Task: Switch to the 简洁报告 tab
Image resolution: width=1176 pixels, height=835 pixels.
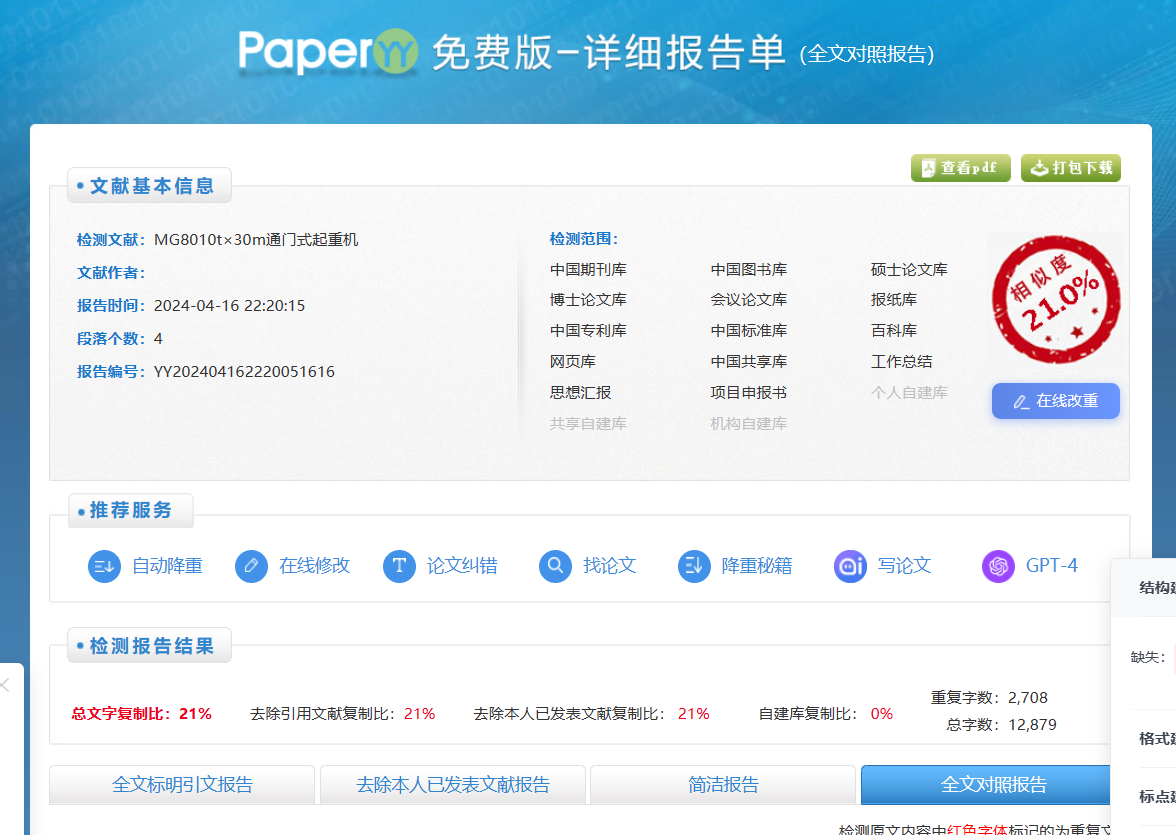Action: pyautogui.click(x=725, y=785)
